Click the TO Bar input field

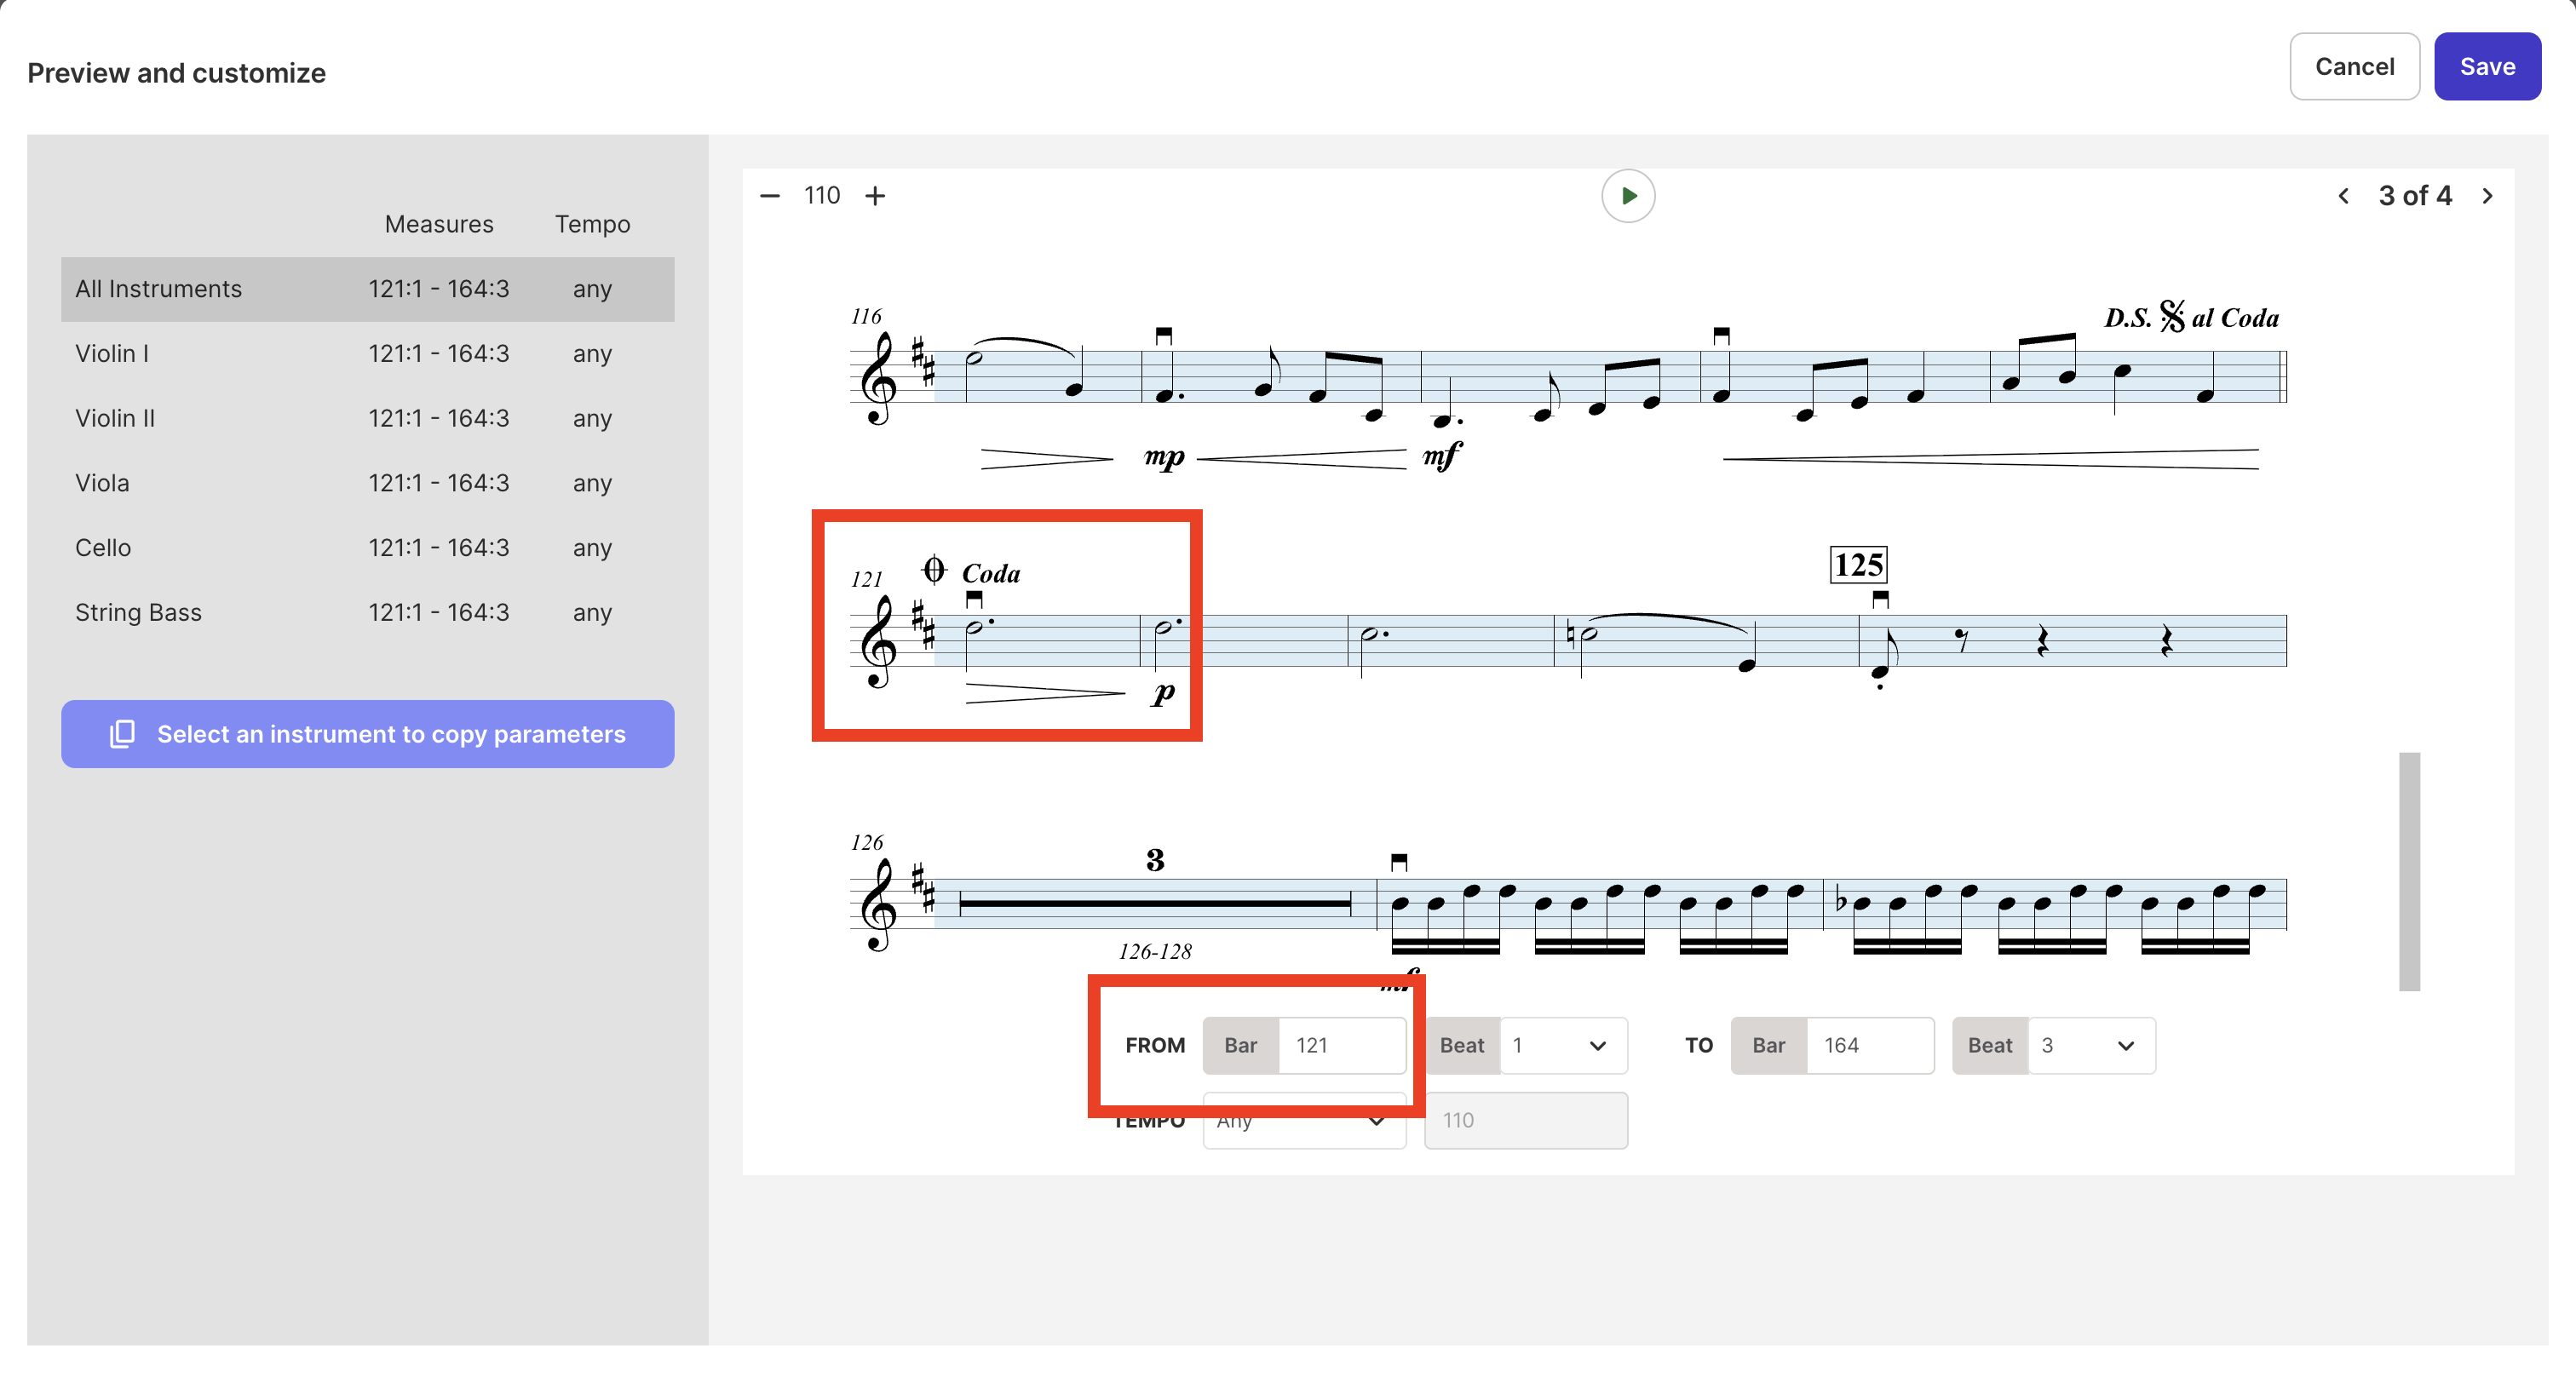coord(1869,1045)
